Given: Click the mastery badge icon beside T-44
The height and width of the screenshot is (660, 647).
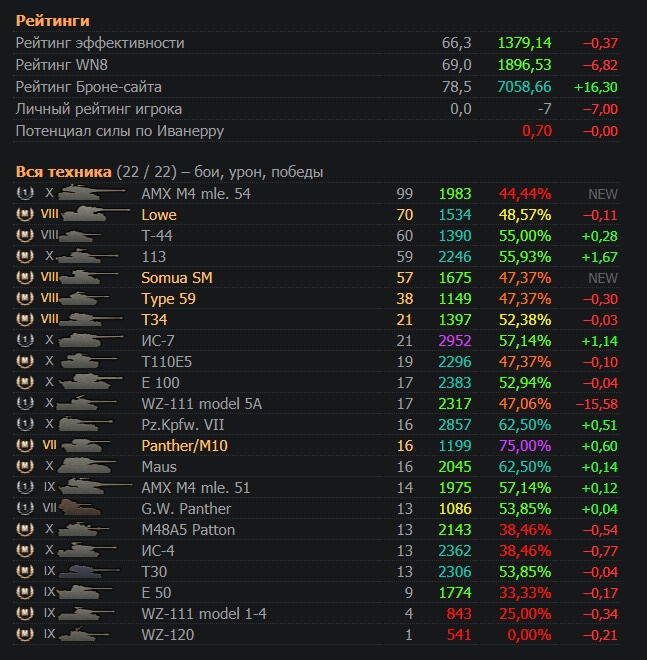Looking at the screenshot, I should (24, 235).
